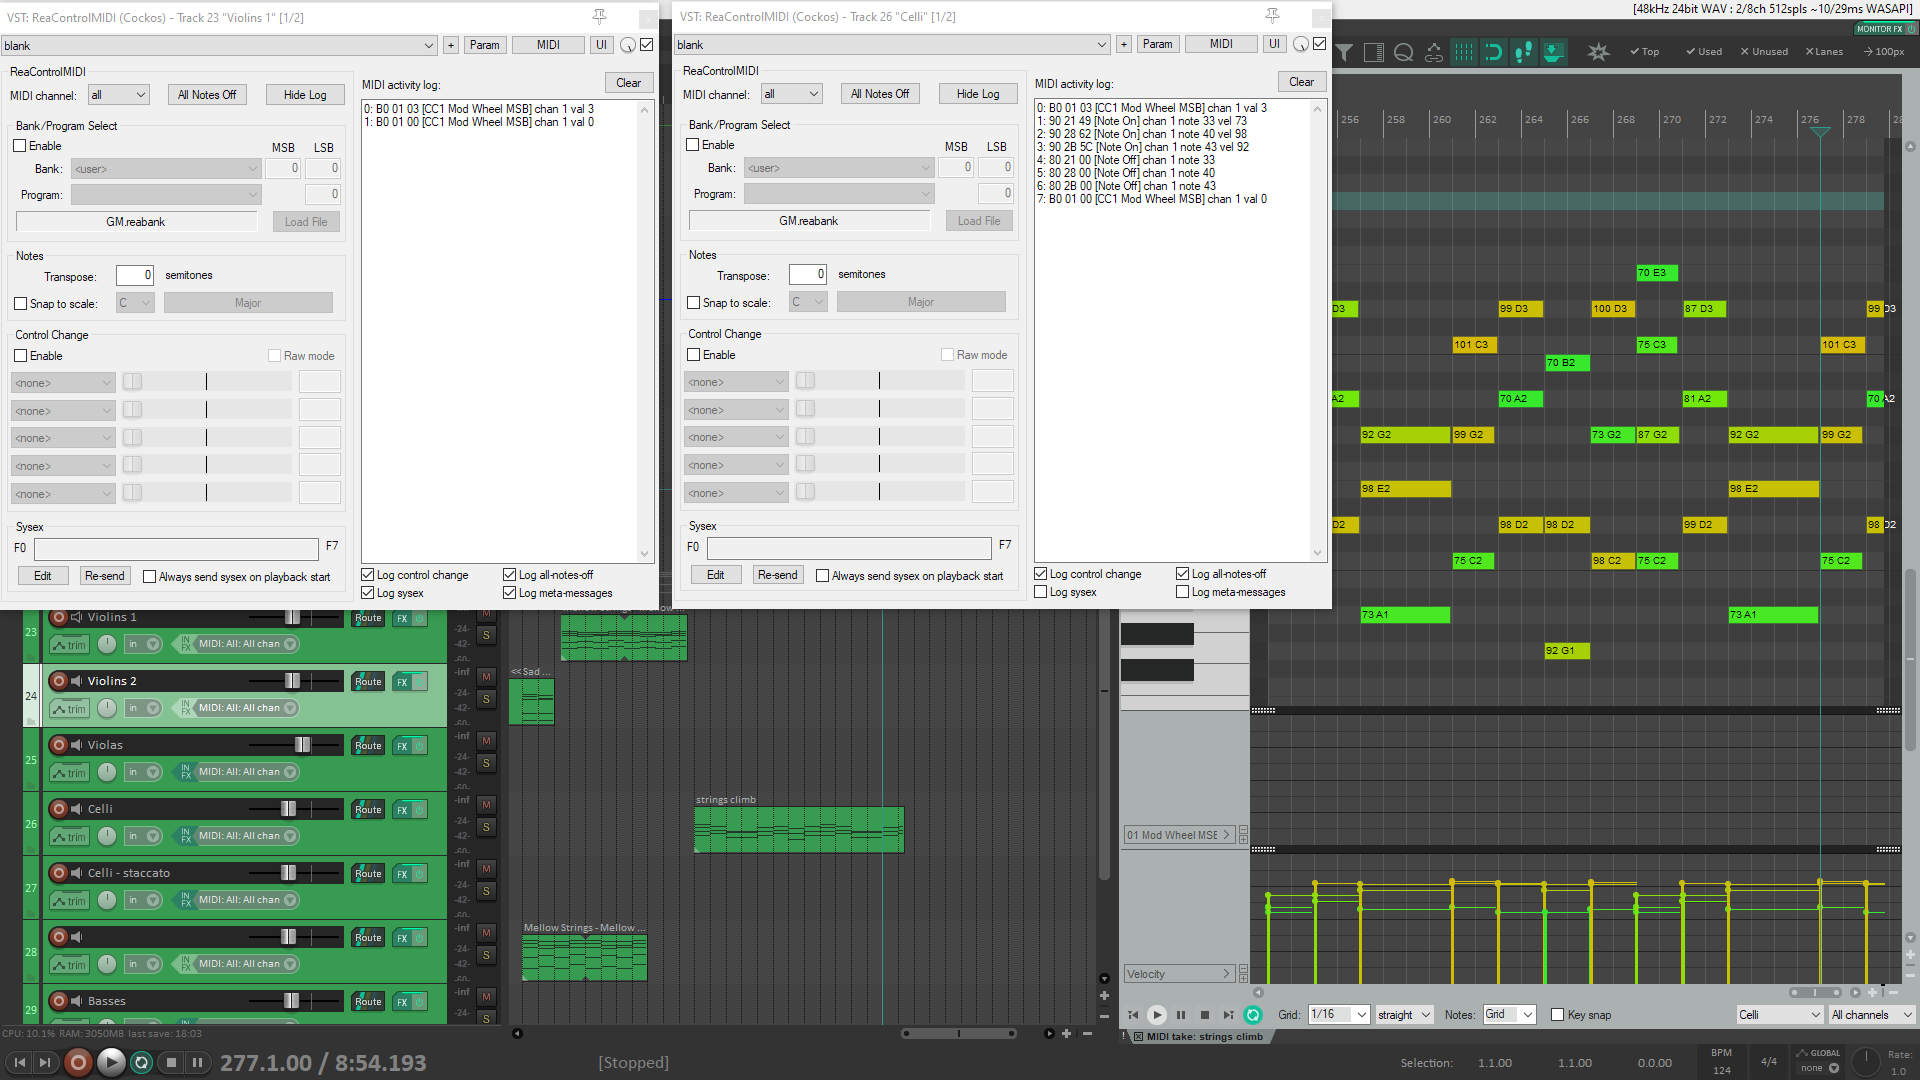Mute the Celli track
The height and width of the screenshot is (1080, 1920).
coord(487,805)
